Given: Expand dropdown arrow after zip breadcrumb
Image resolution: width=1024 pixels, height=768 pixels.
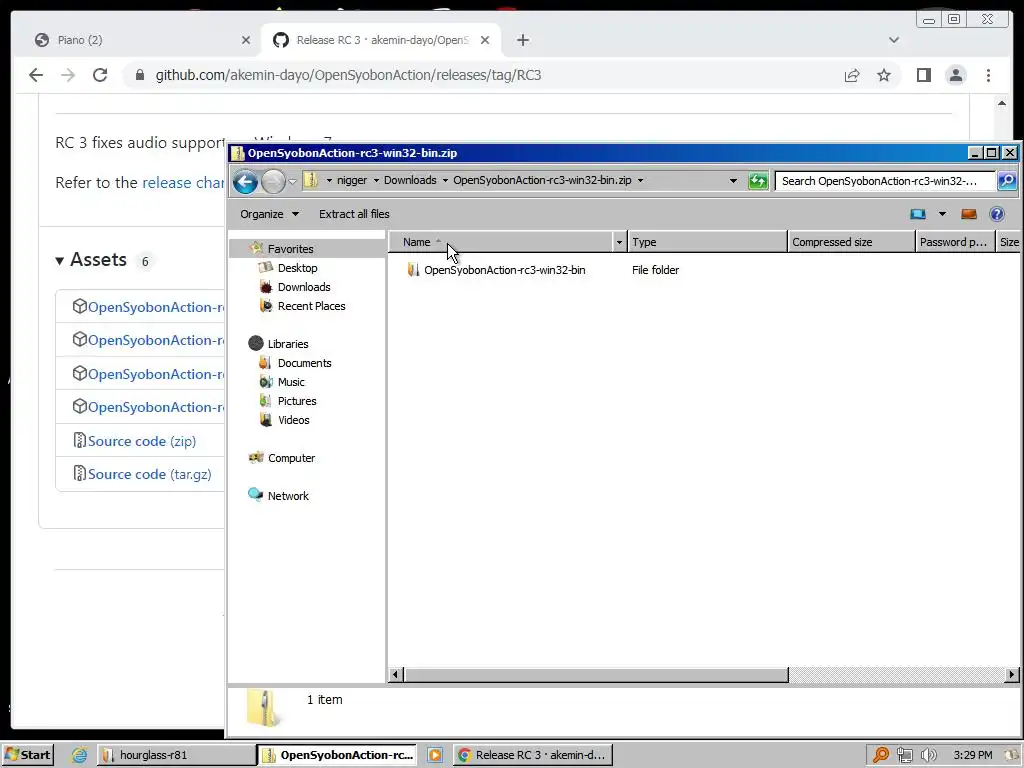Looking at the screenshot, I should pos(640,180).
